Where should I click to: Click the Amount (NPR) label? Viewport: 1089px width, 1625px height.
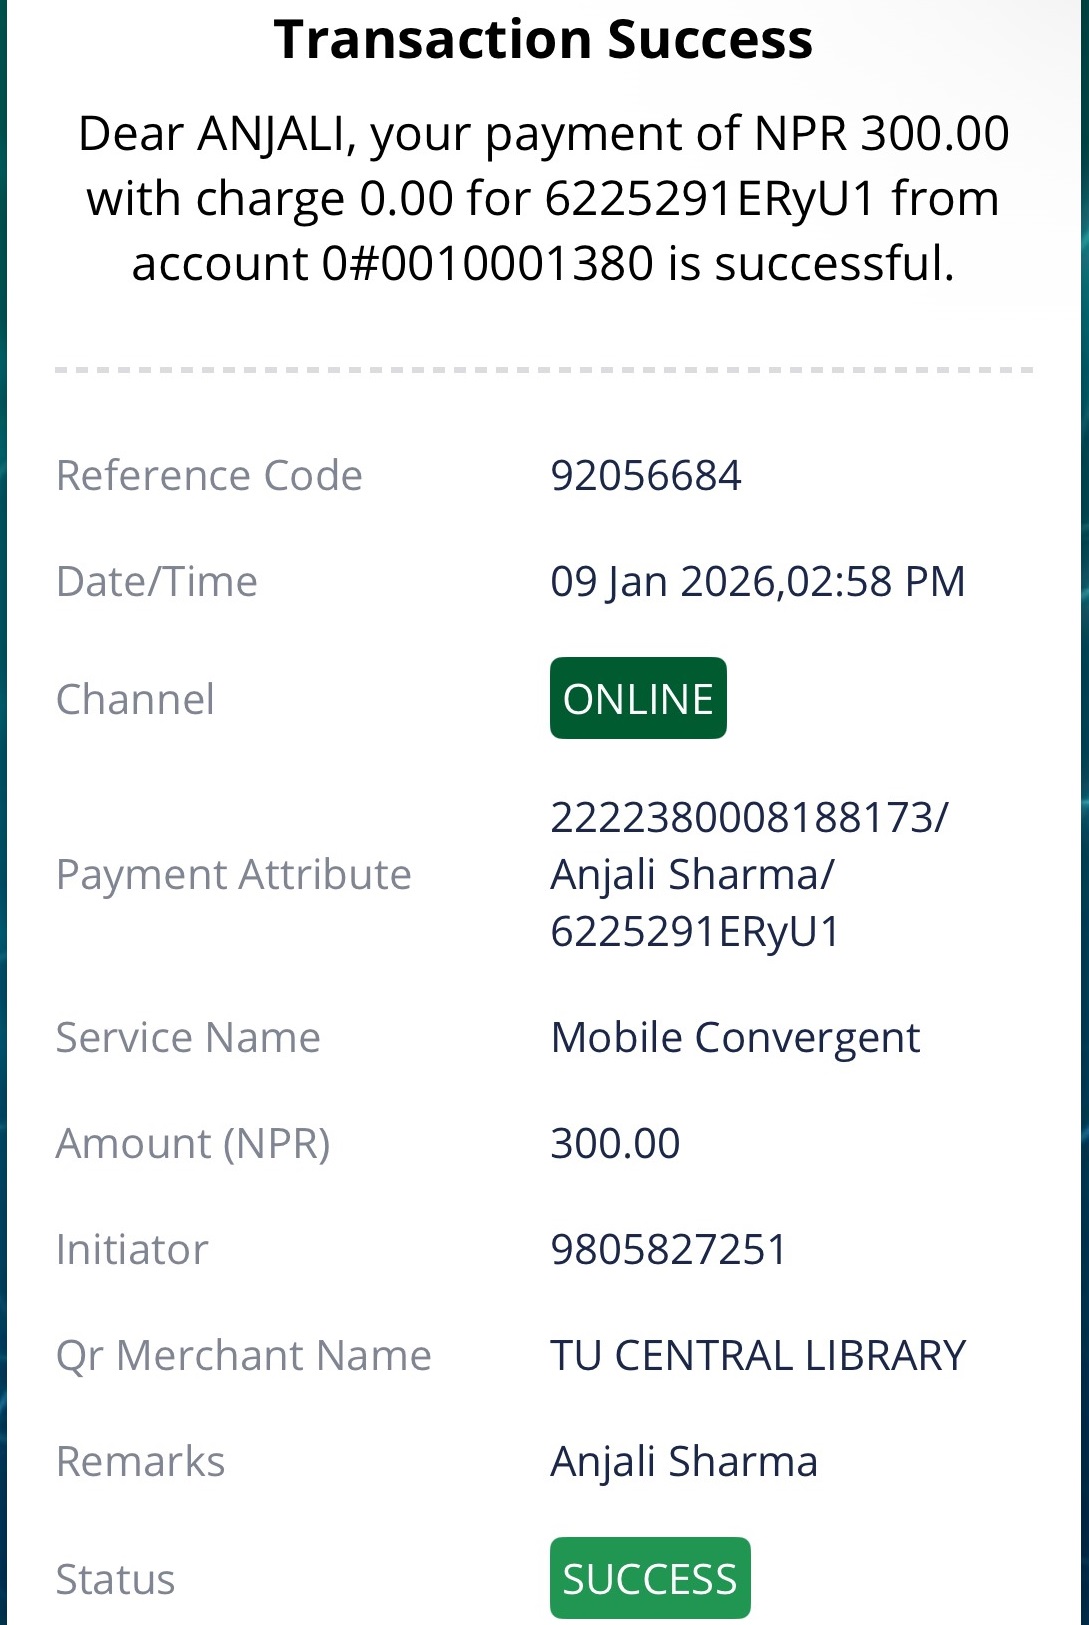(x=193, y=1144)
